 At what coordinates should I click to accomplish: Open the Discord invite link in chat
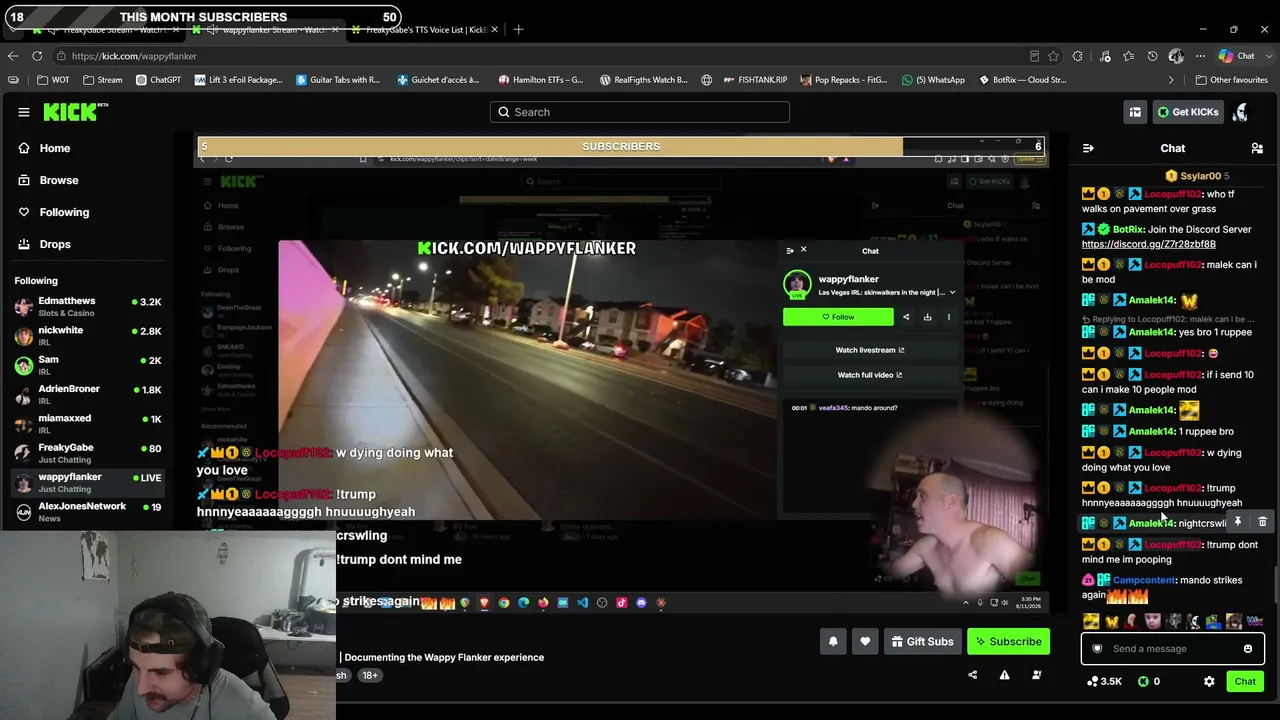pyautogui.click(x=1148, y=244)
